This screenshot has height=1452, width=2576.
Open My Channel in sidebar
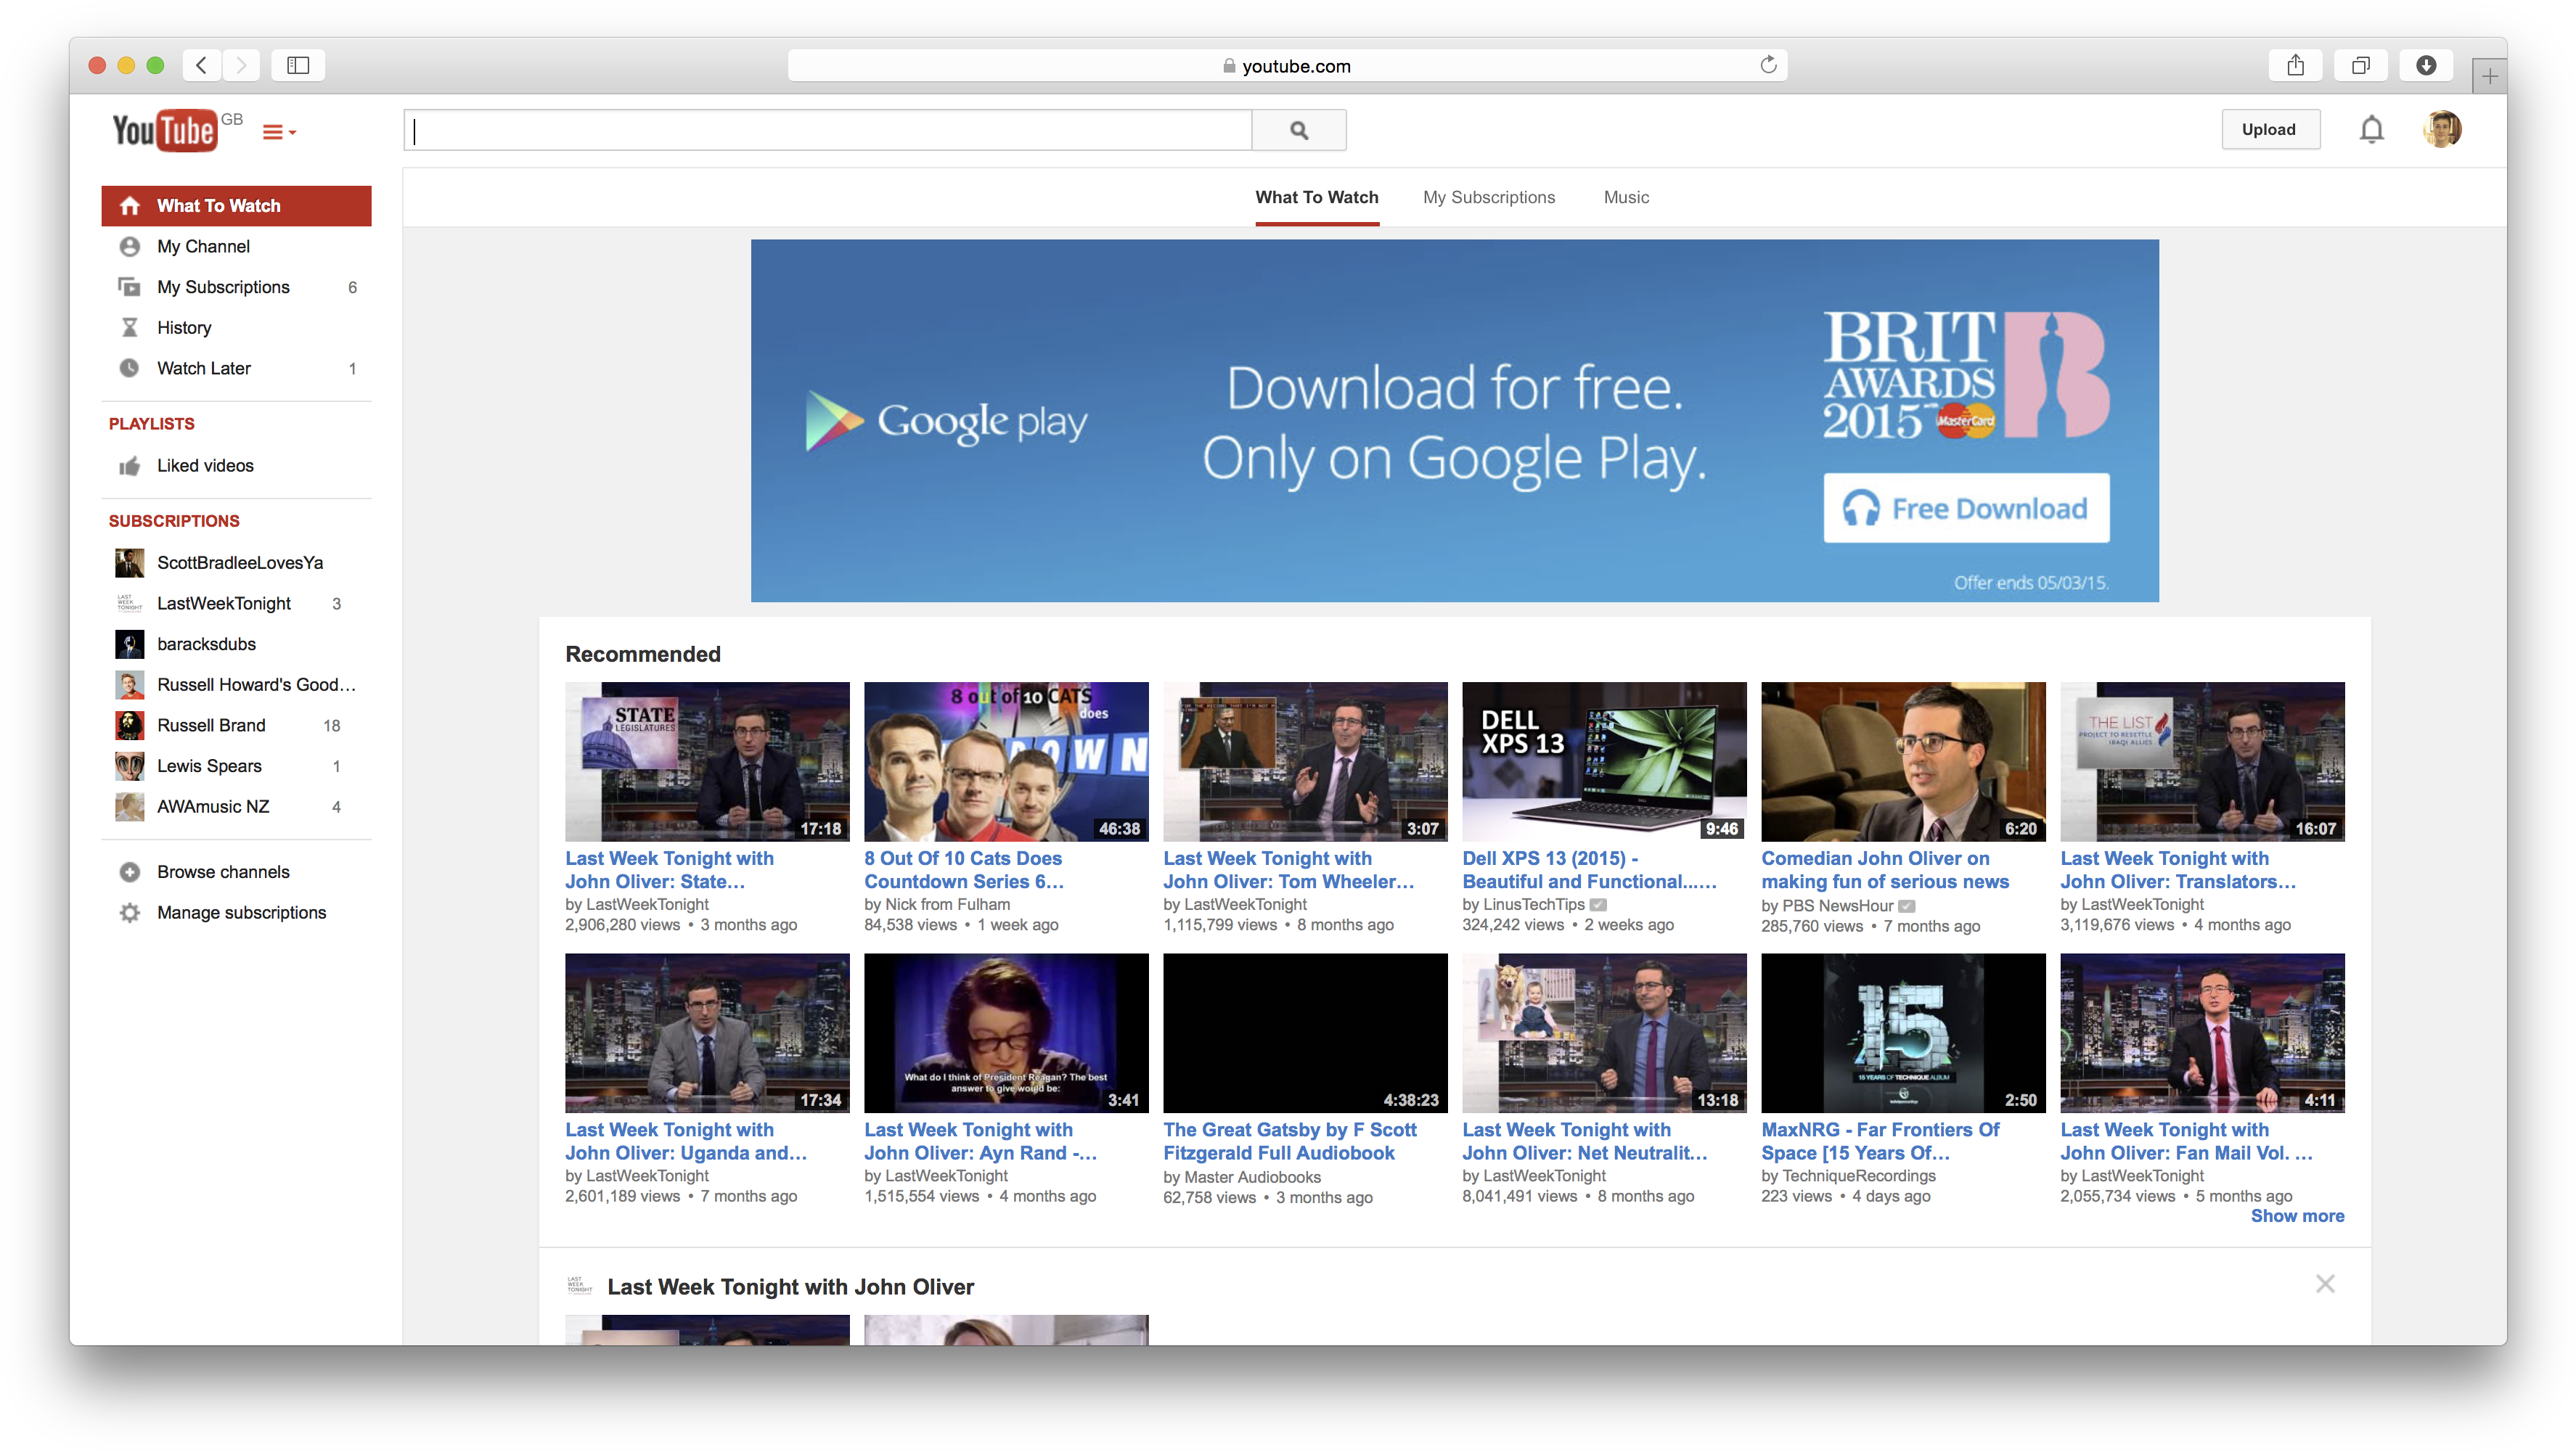coord(236,246)
